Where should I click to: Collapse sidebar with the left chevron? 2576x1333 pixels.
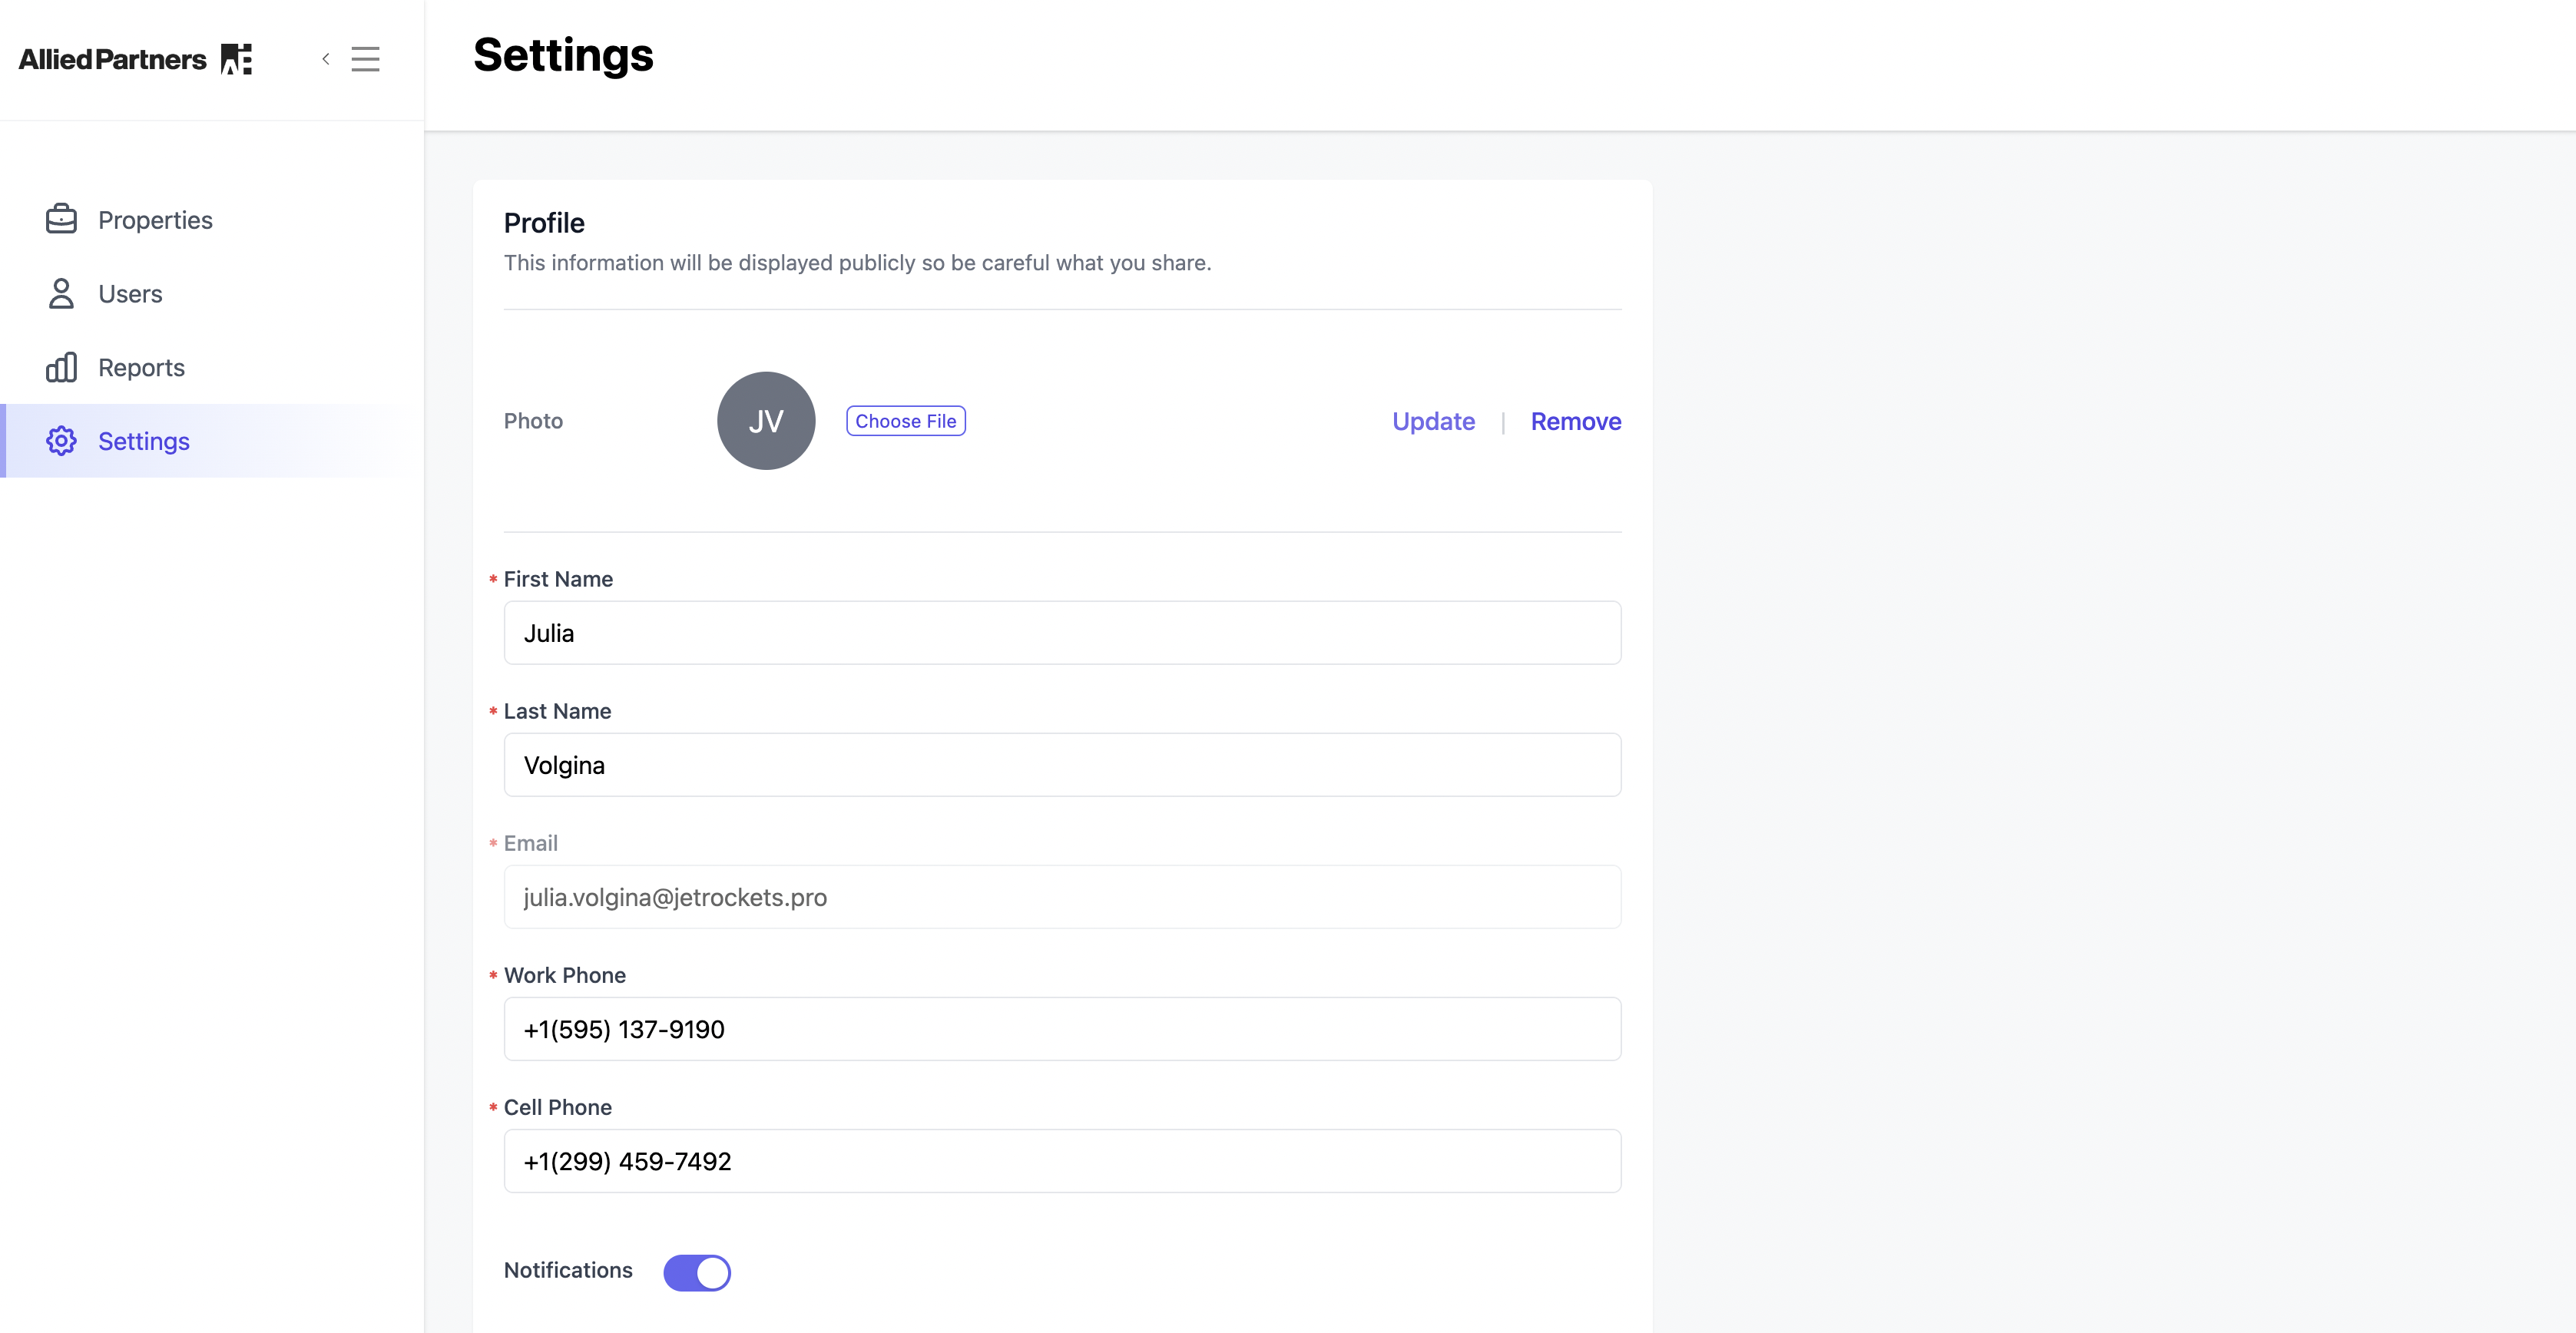pyautogui.click(x=325, y=59)
